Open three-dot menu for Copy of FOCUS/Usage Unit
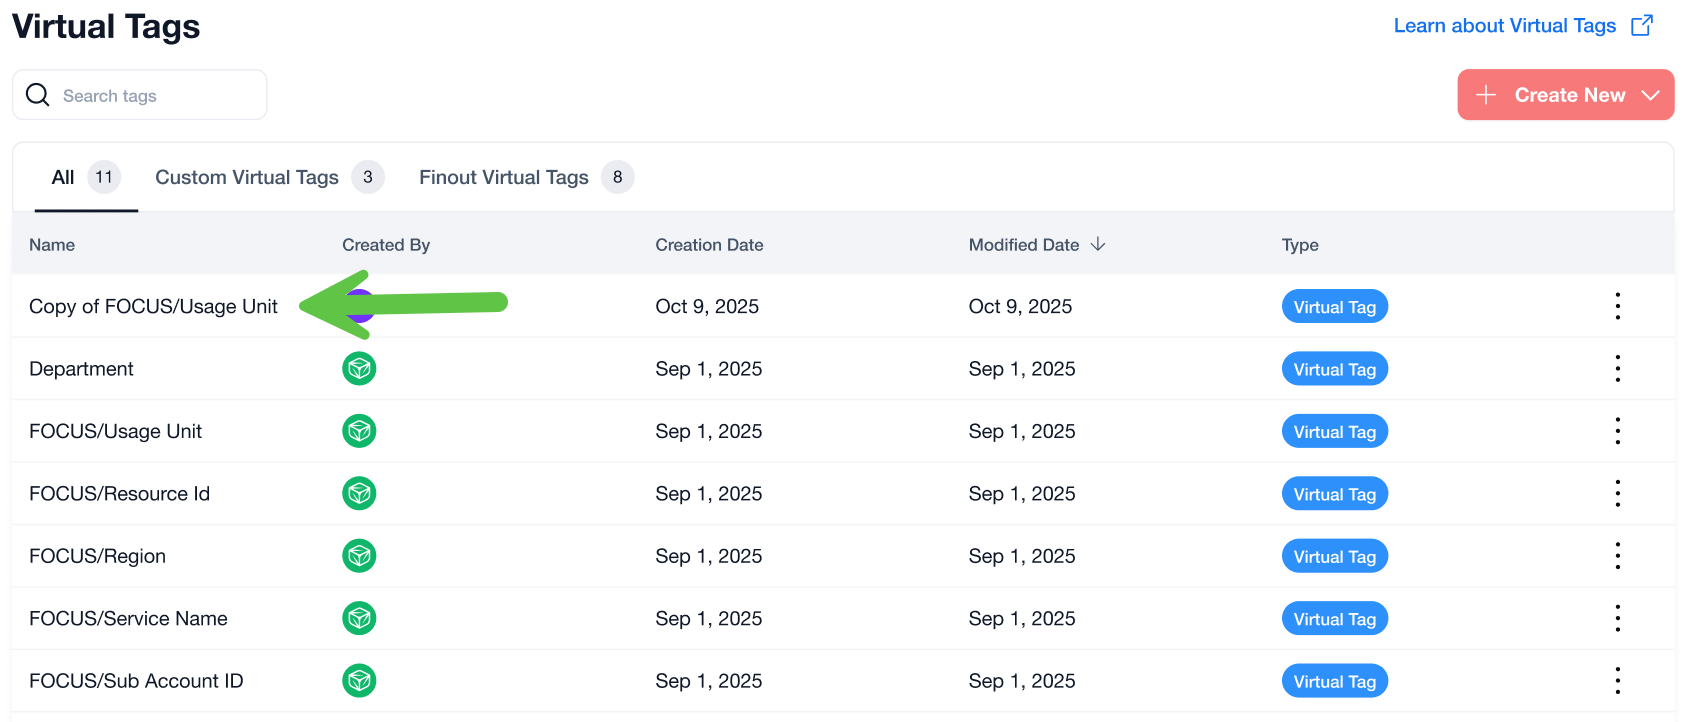 1617,306
